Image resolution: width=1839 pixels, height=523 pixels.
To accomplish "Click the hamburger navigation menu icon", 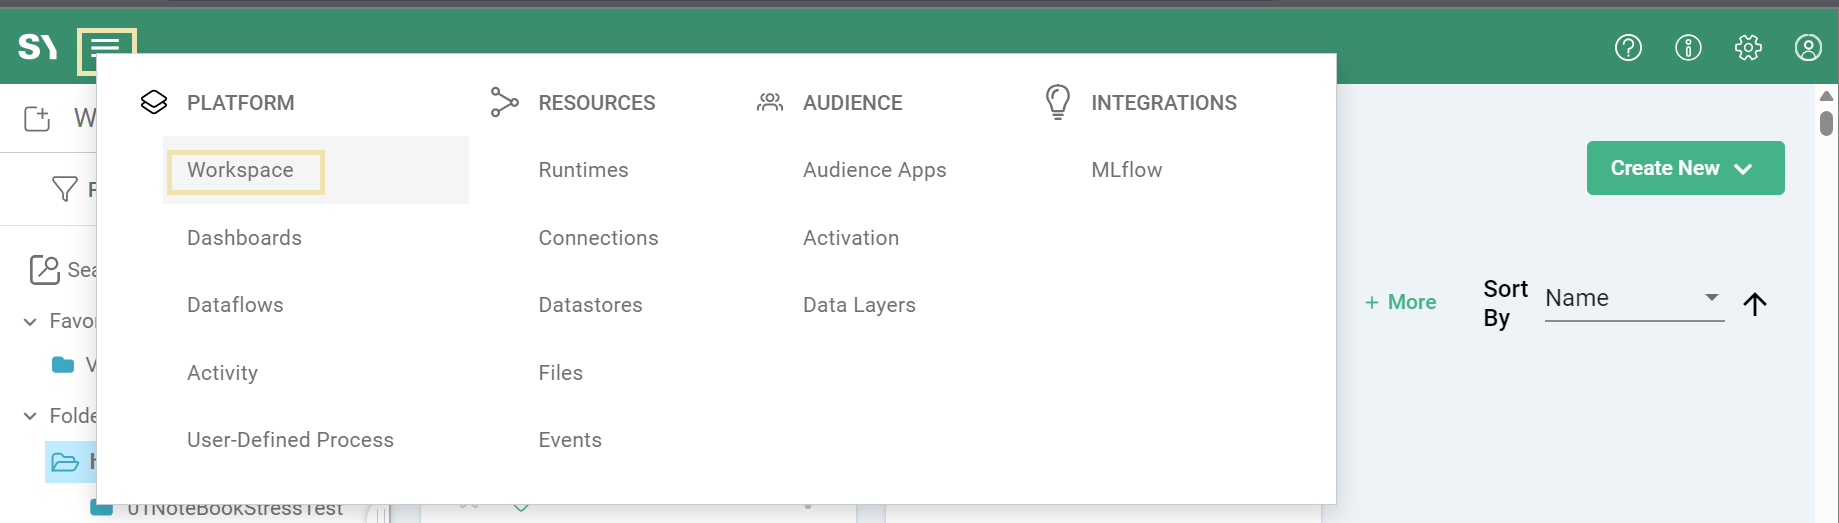I will [105, 48].
